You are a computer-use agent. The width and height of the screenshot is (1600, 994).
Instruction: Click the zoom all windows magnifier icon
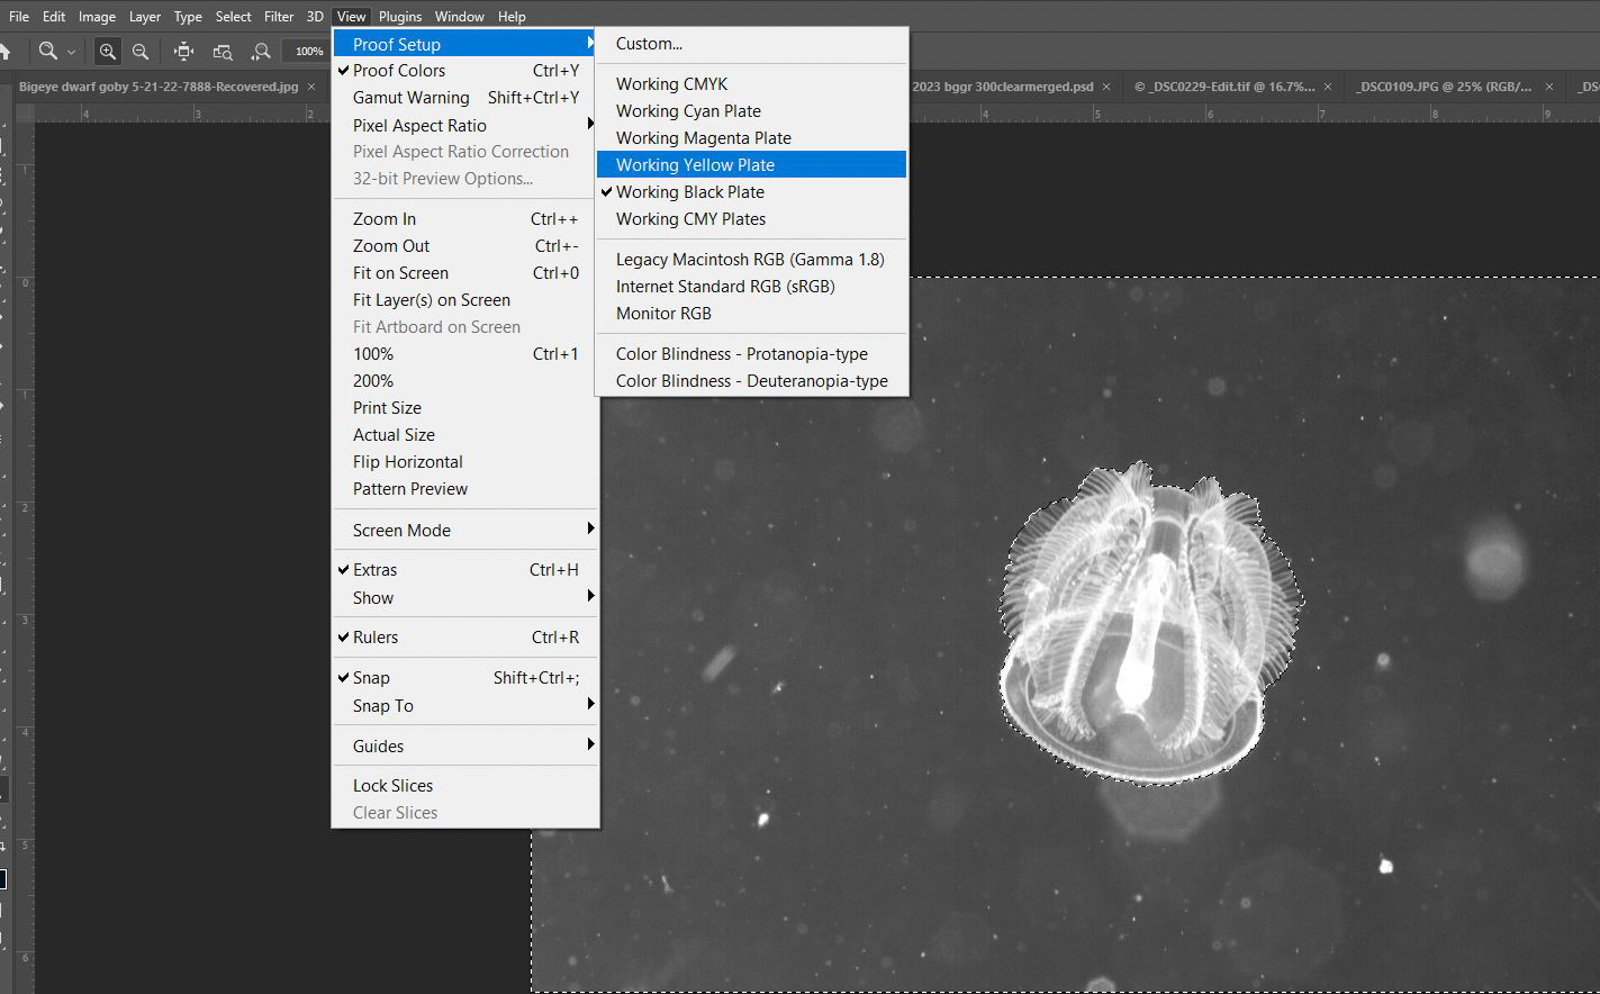pos(261,53)
